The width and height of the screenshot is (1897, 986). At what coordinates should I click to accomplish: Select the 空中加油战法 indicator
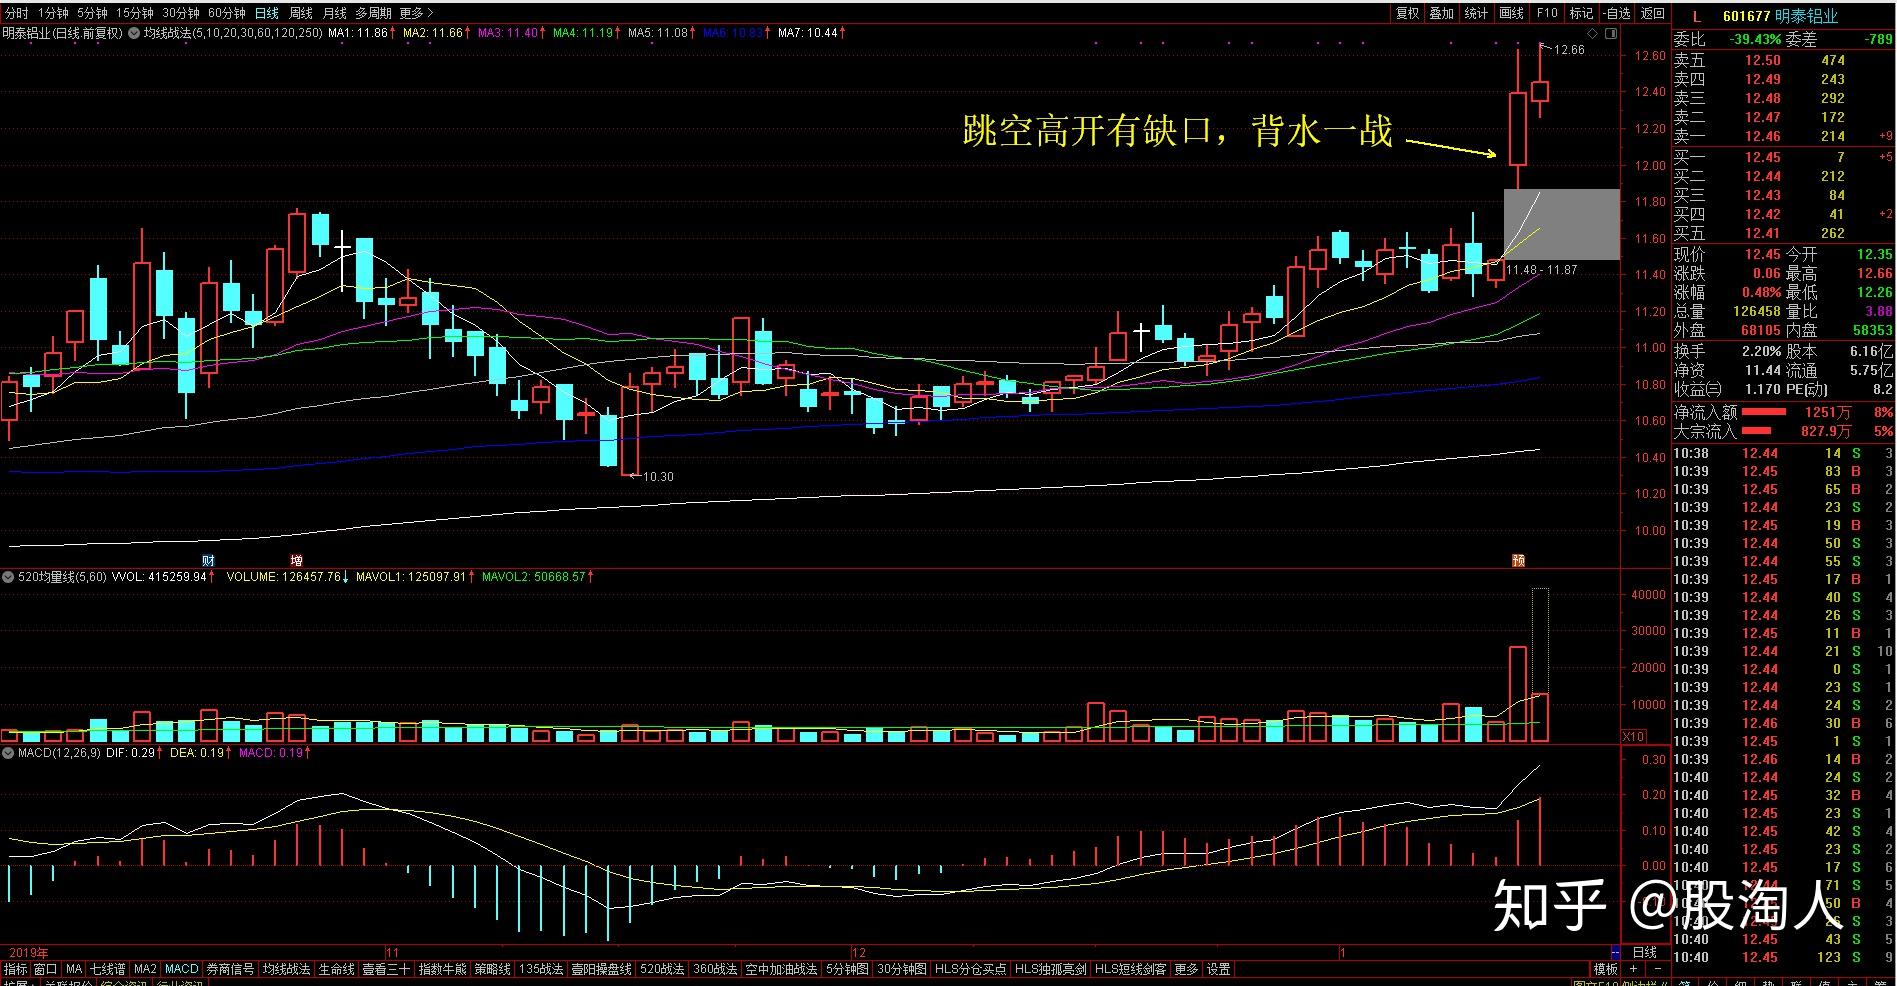782,969
